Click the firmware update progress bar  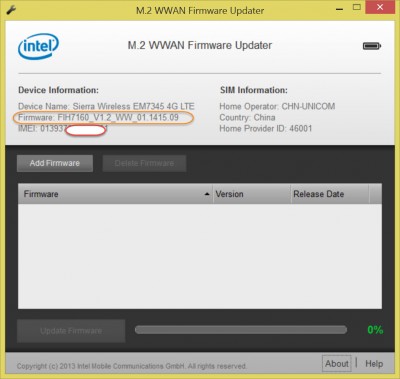(x=241, y=330)
